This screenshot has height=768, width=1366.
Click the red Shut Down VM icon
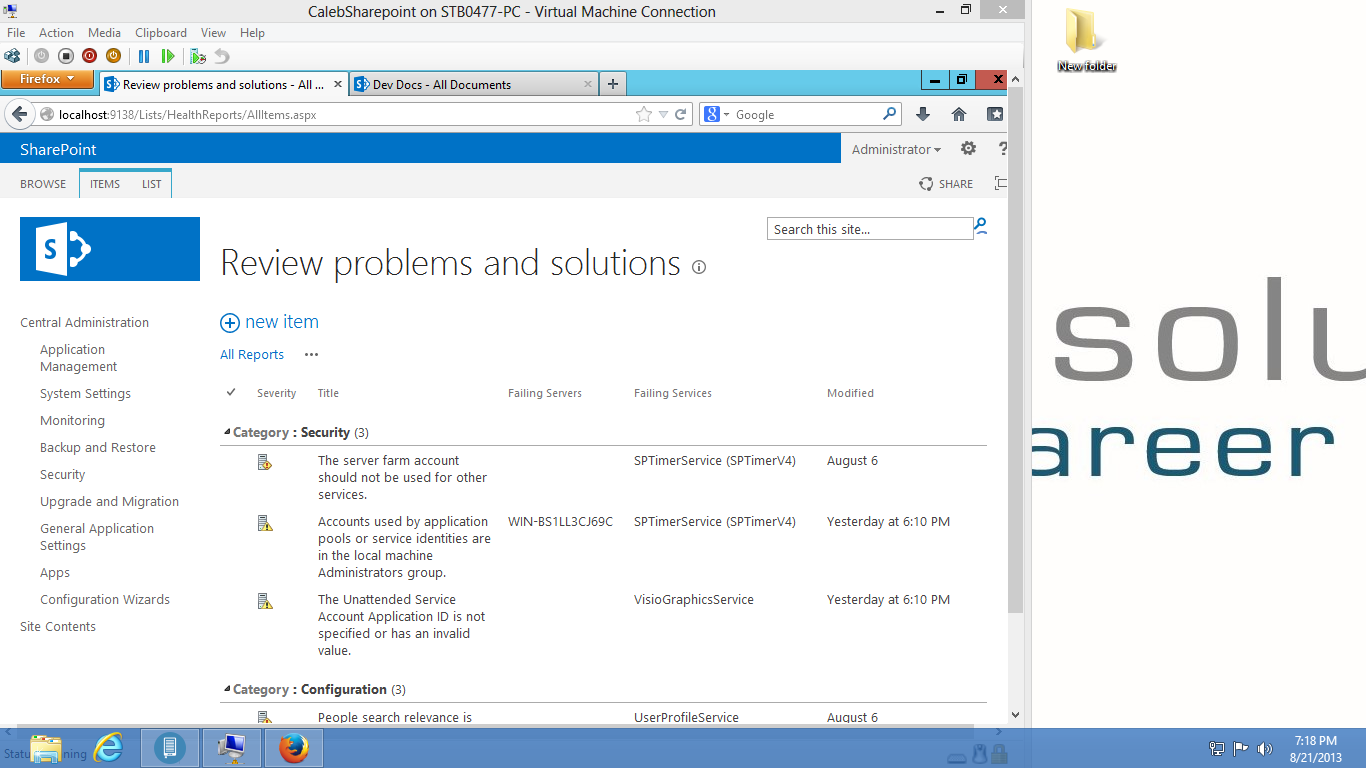coord(90,56)
